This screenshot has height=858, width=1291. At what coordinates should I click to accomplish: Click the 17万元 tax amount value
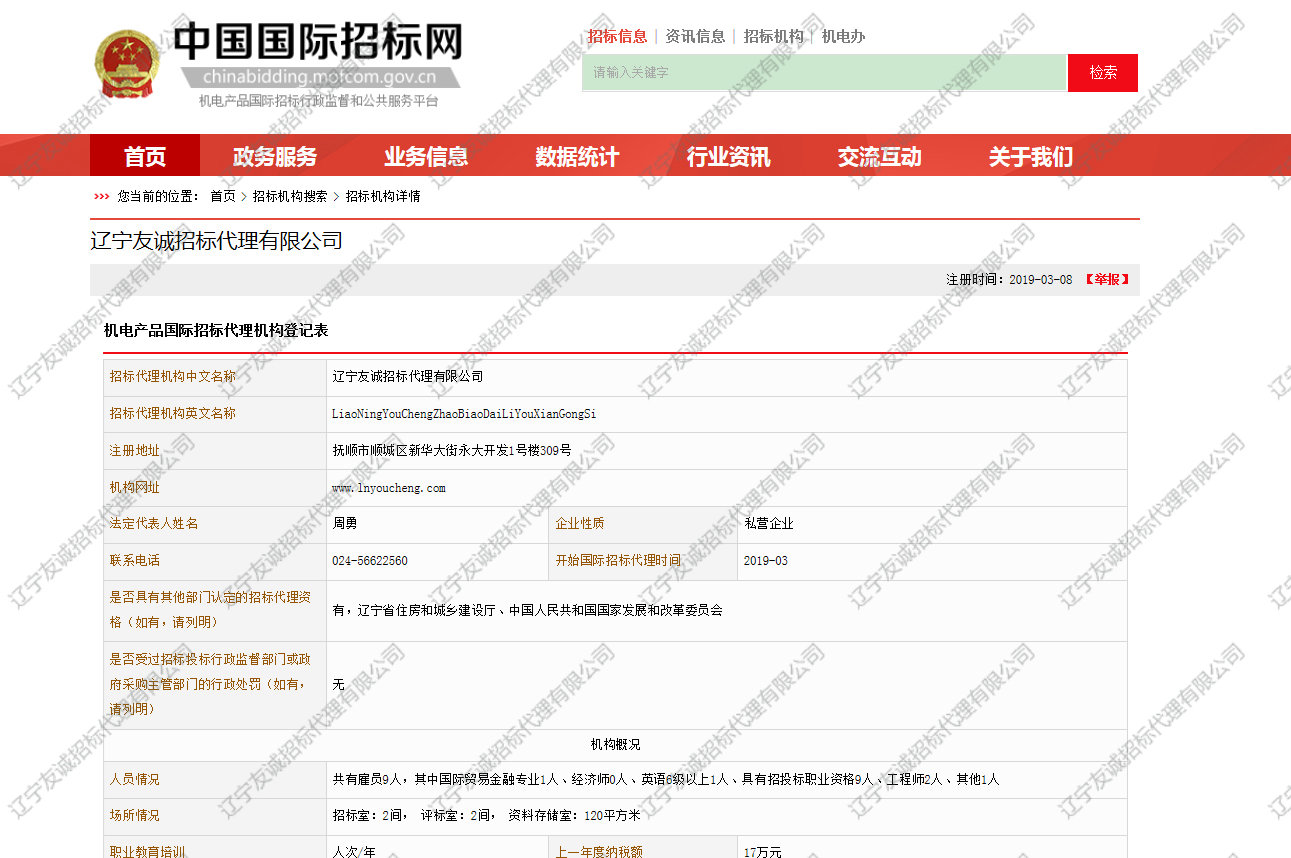[762, 852]
